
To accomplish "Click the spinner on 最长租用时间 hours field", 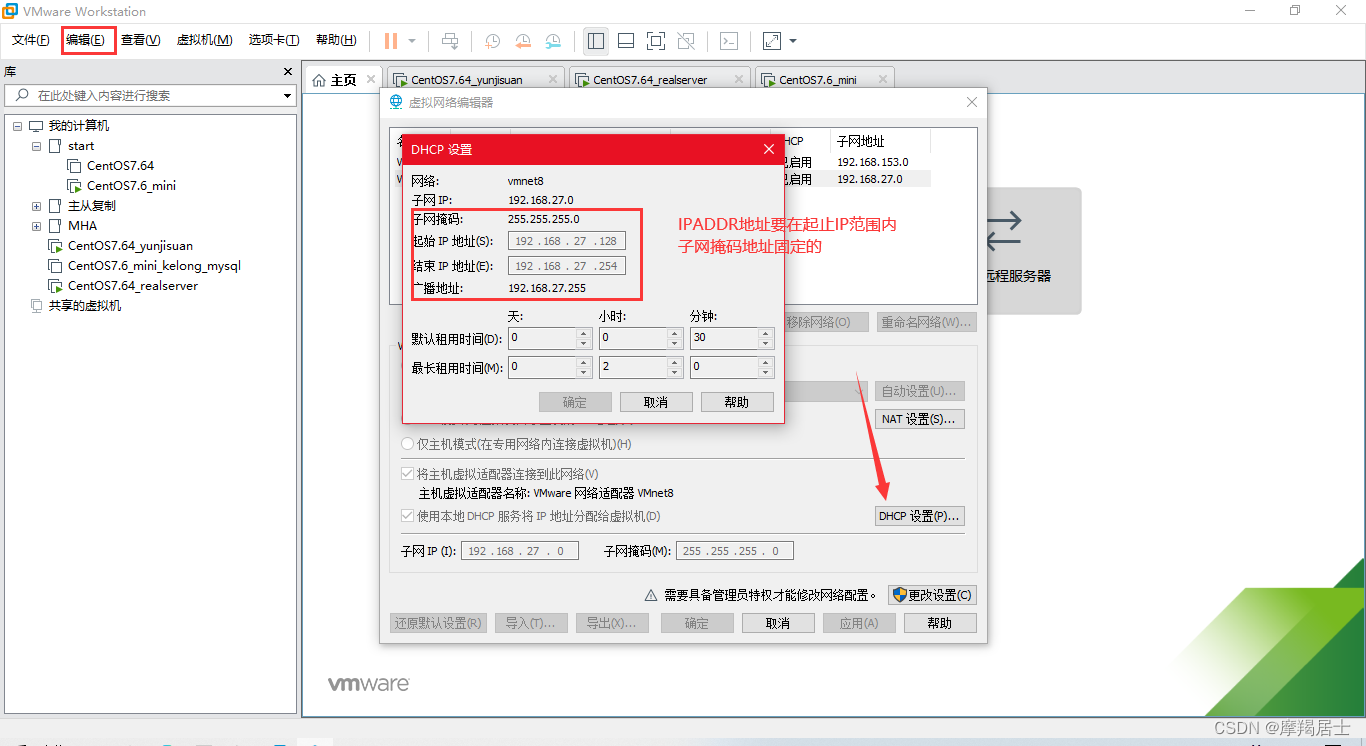I will pyautogui.click(x=675, y=368).
